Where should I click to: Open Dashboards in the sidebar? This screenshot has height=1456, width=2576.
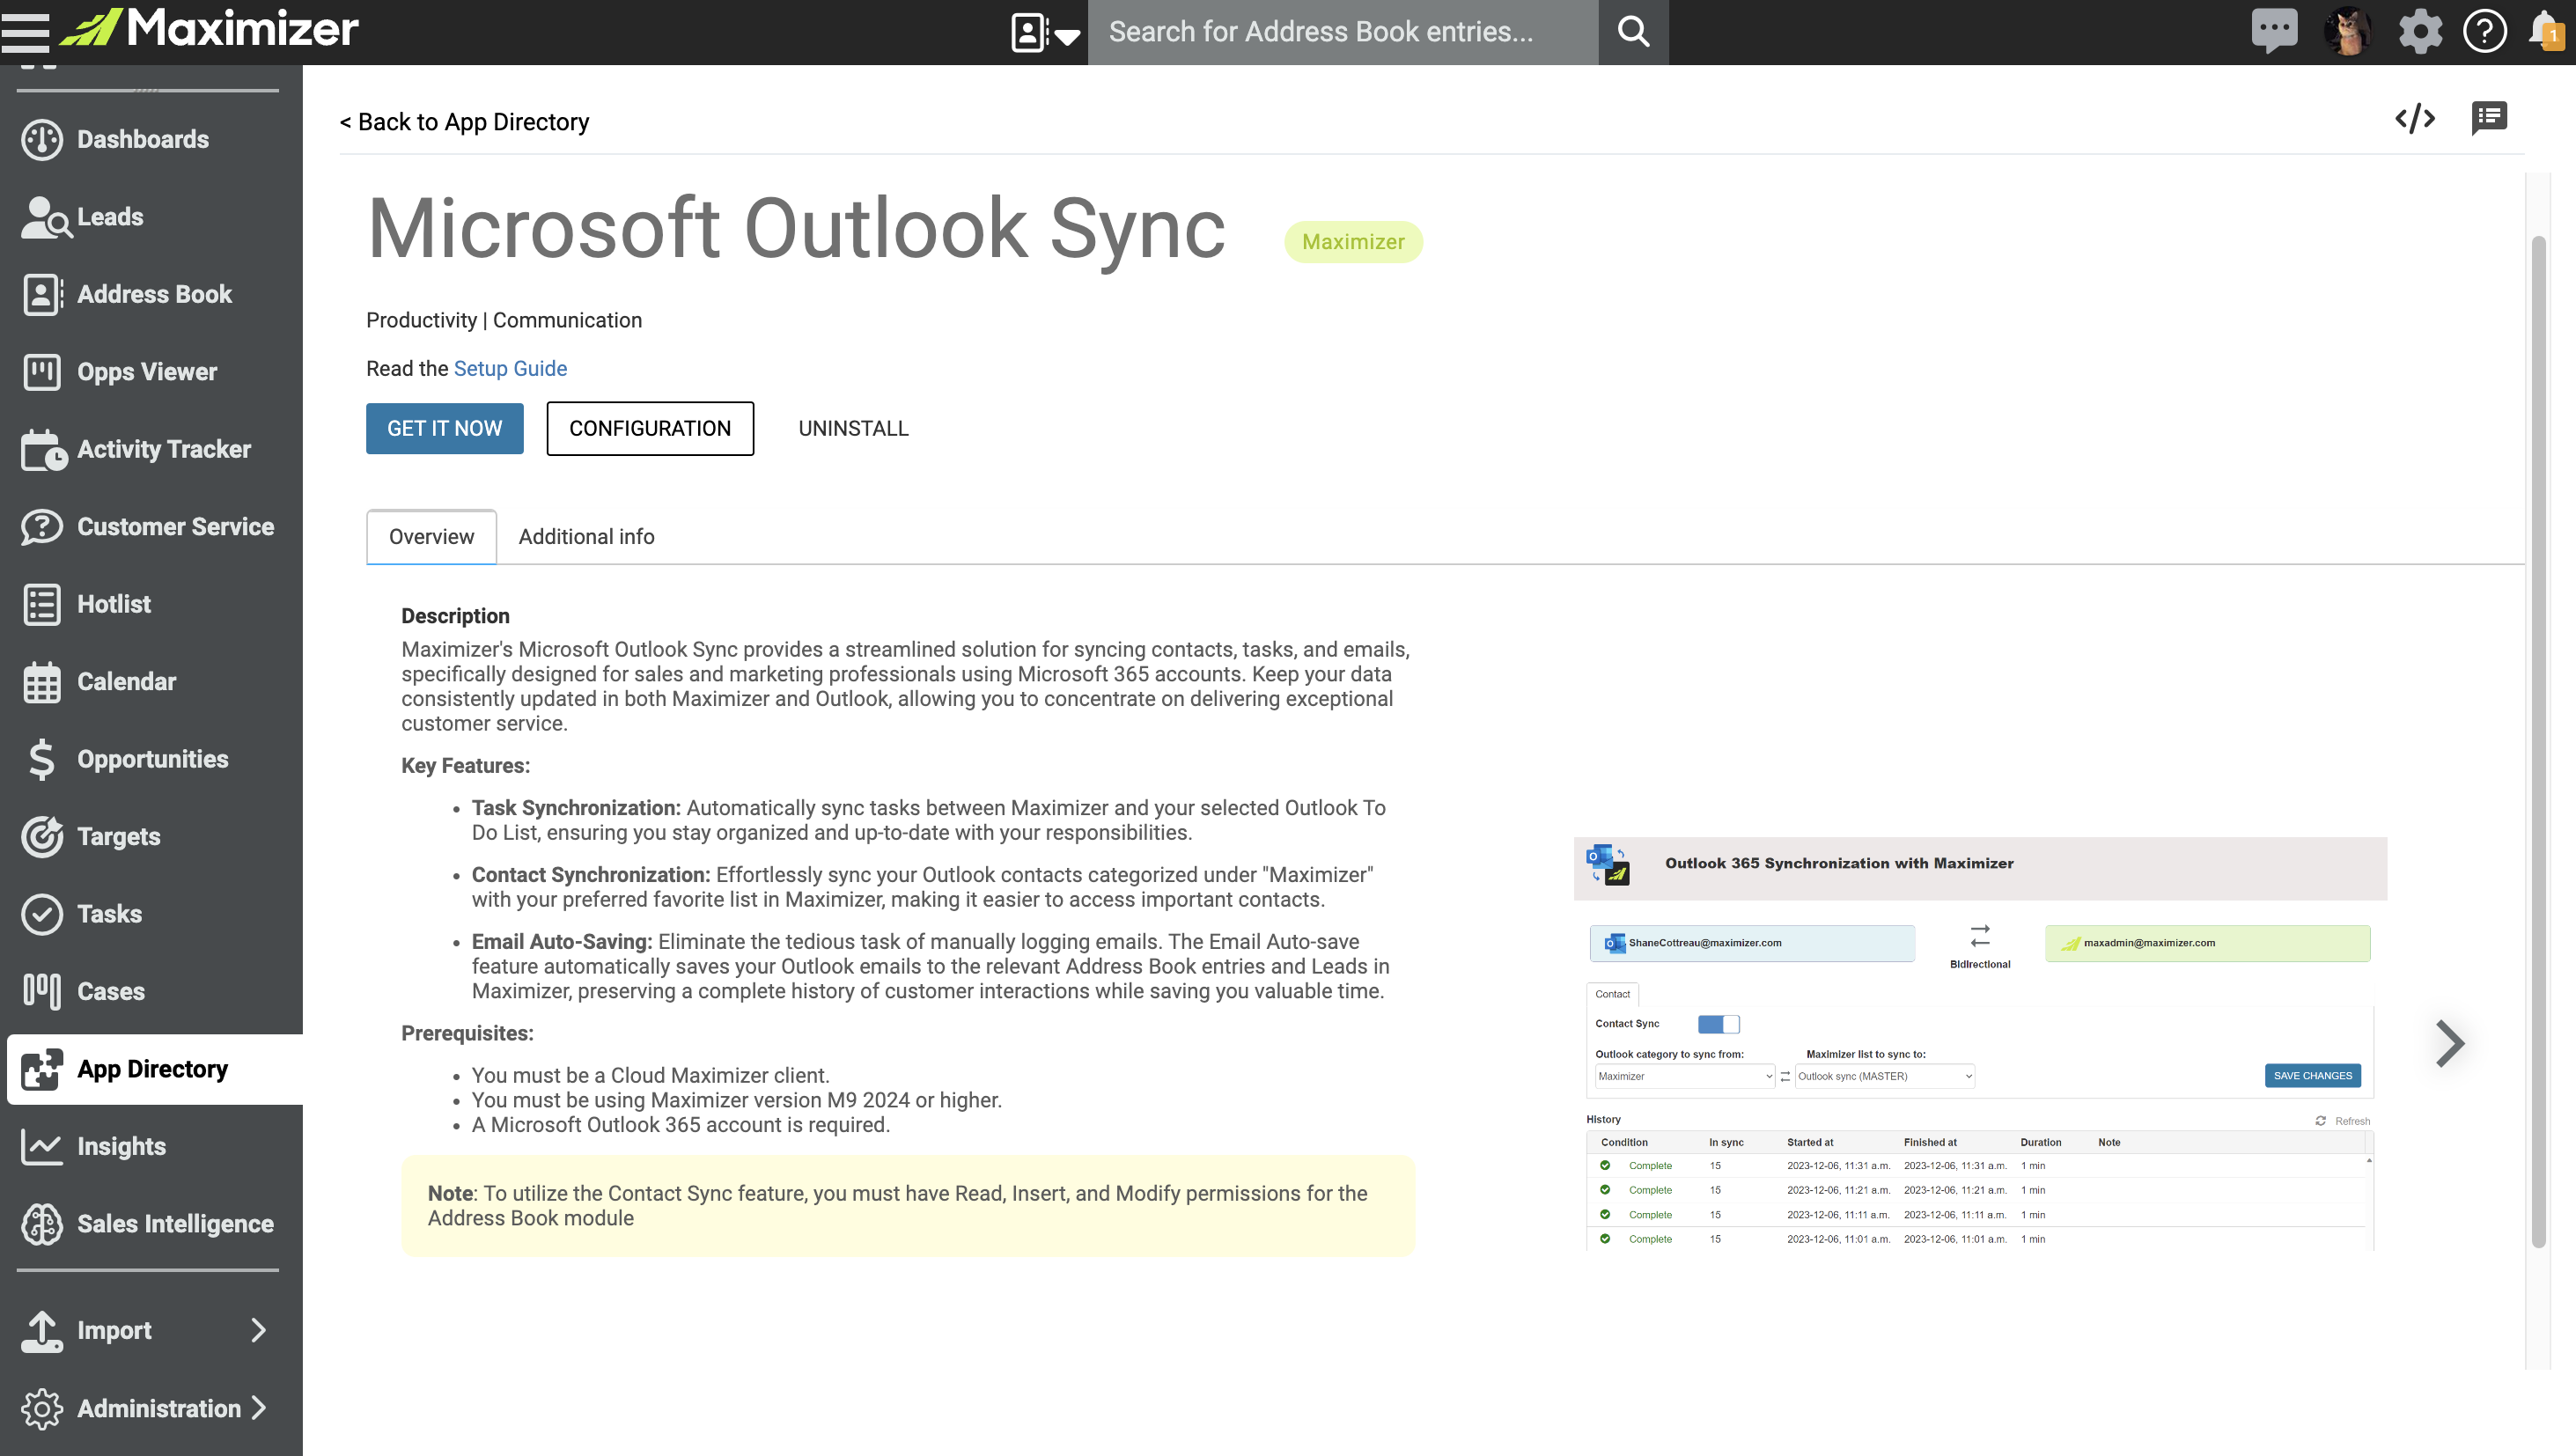pyautogui.click(x=151, y=139)
